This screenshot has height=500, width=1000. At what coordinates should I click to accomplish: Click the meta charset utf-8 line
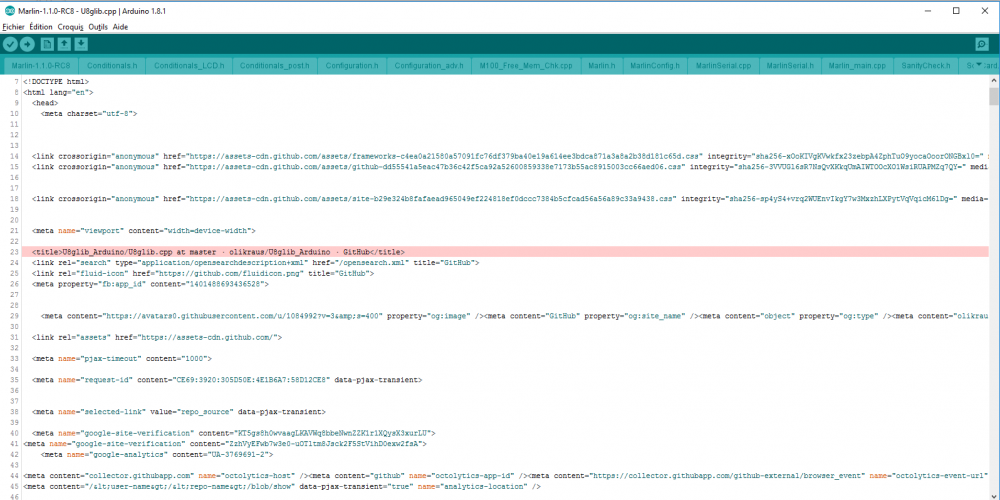tap(89, 114)
